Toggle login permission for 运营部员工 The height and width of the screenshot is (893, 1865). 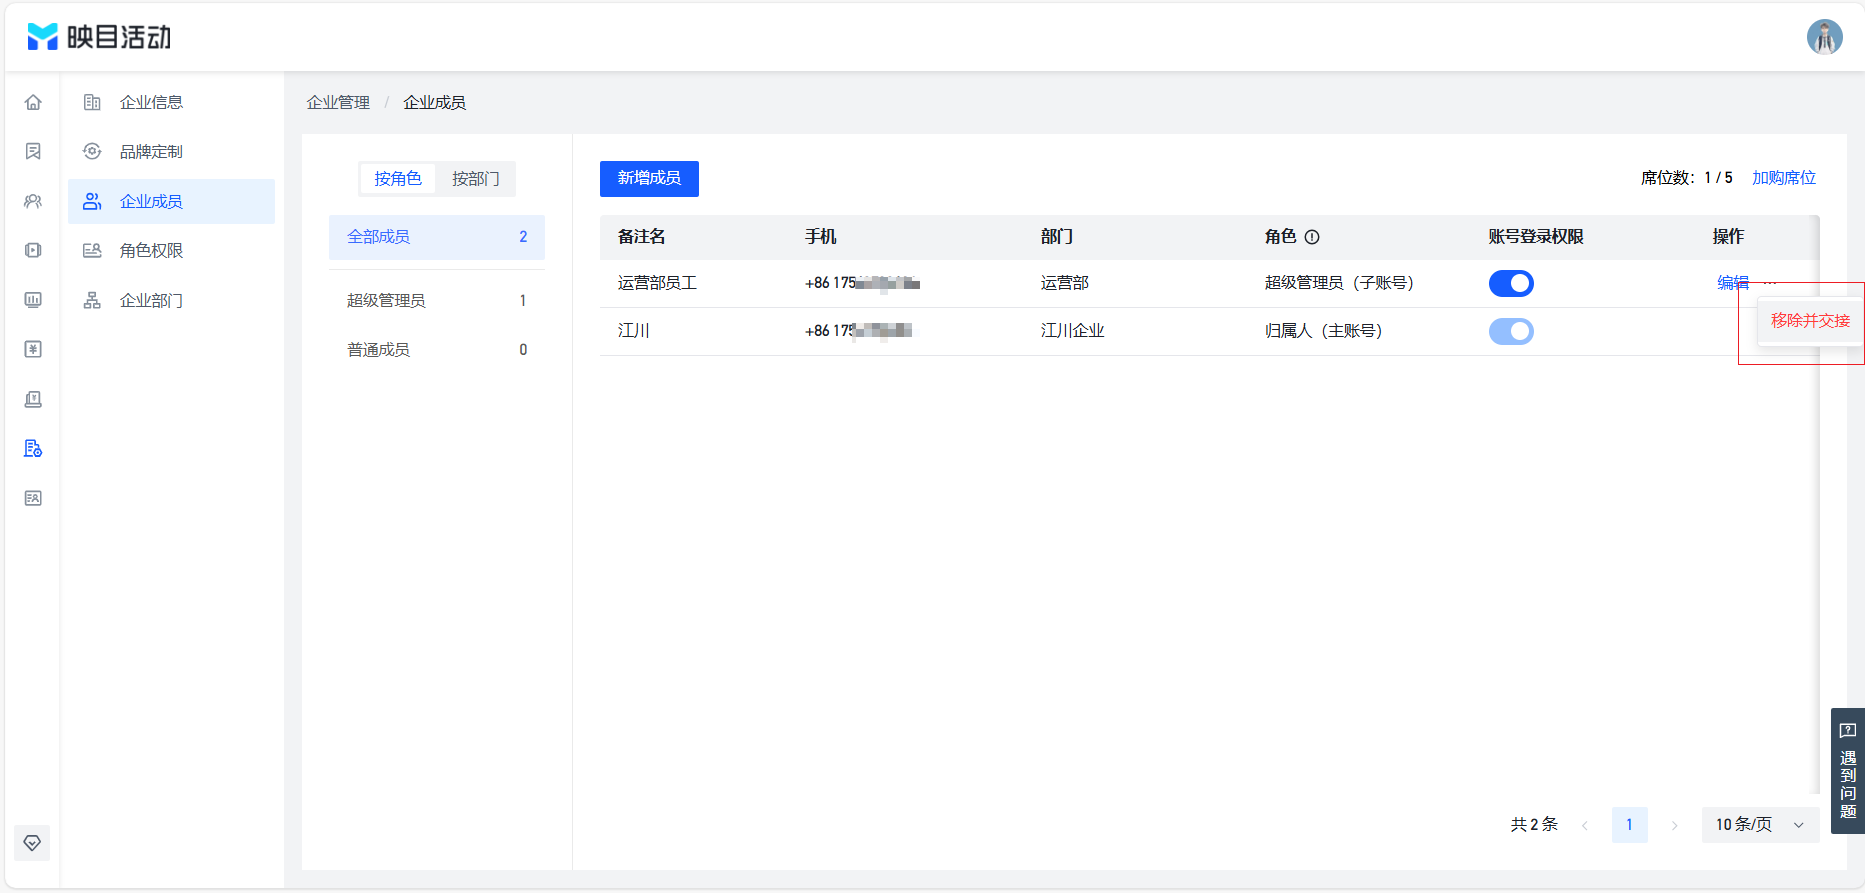coord(1511,283)
